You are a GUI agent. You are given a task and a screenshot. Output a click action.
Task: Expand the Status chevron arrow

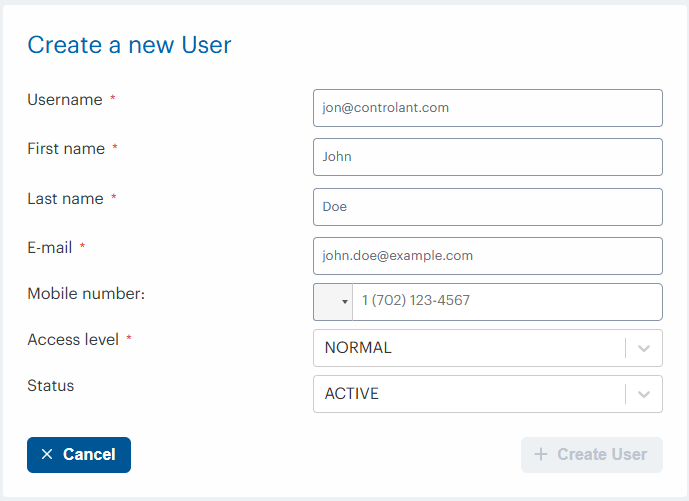644,394
